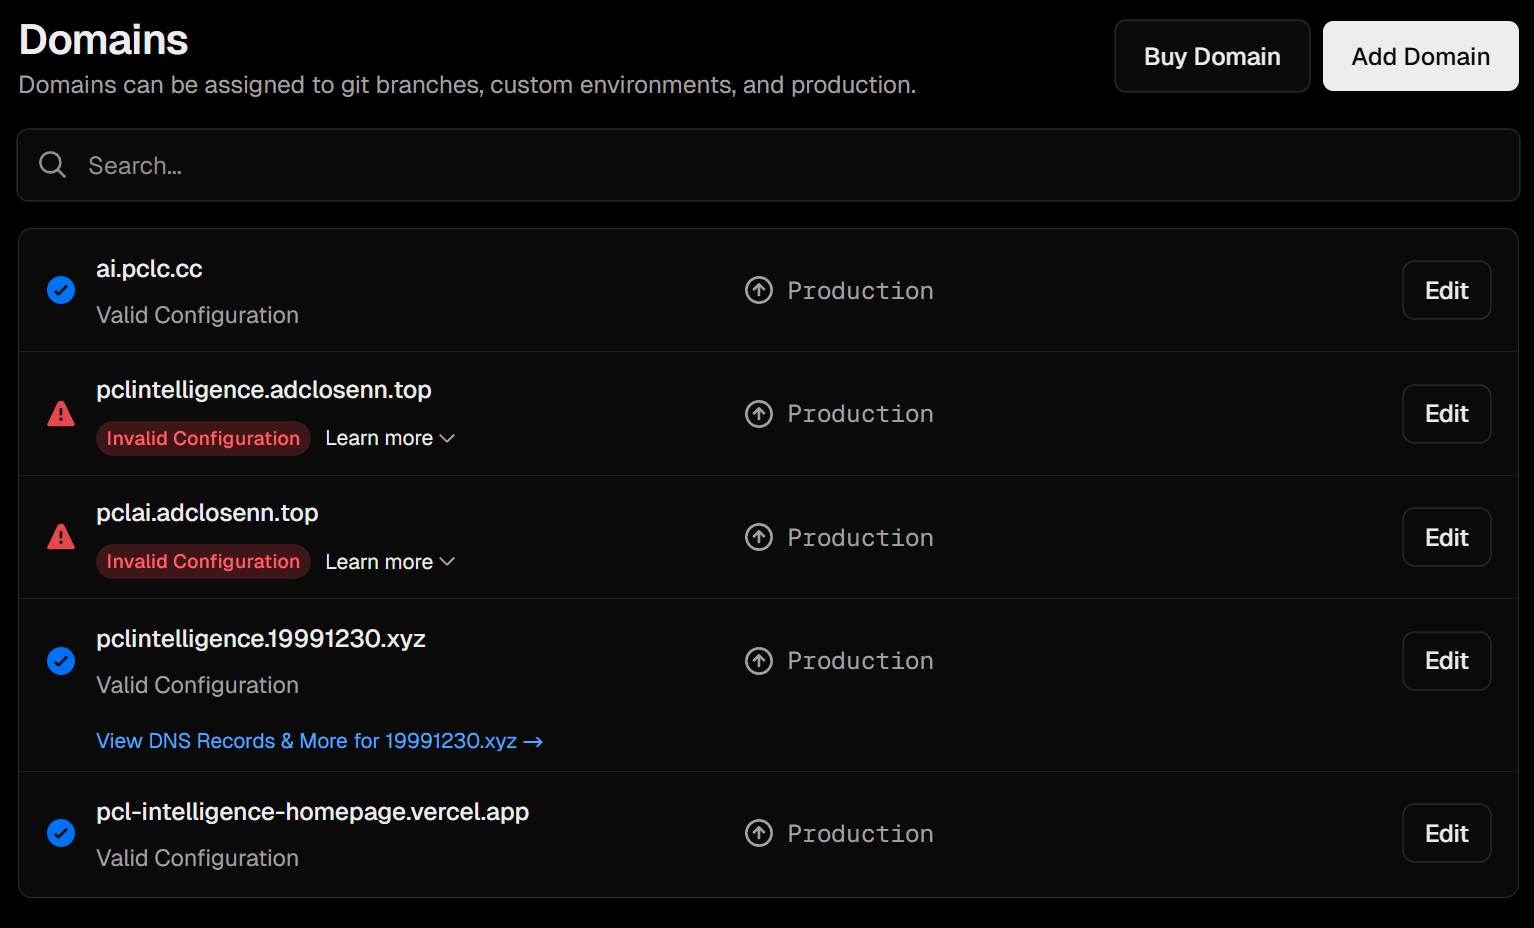Screen dimensions: 1534x928
Task: Expand Learn more for pclintelligence.adclosenn.top
Action: [389, 438]
